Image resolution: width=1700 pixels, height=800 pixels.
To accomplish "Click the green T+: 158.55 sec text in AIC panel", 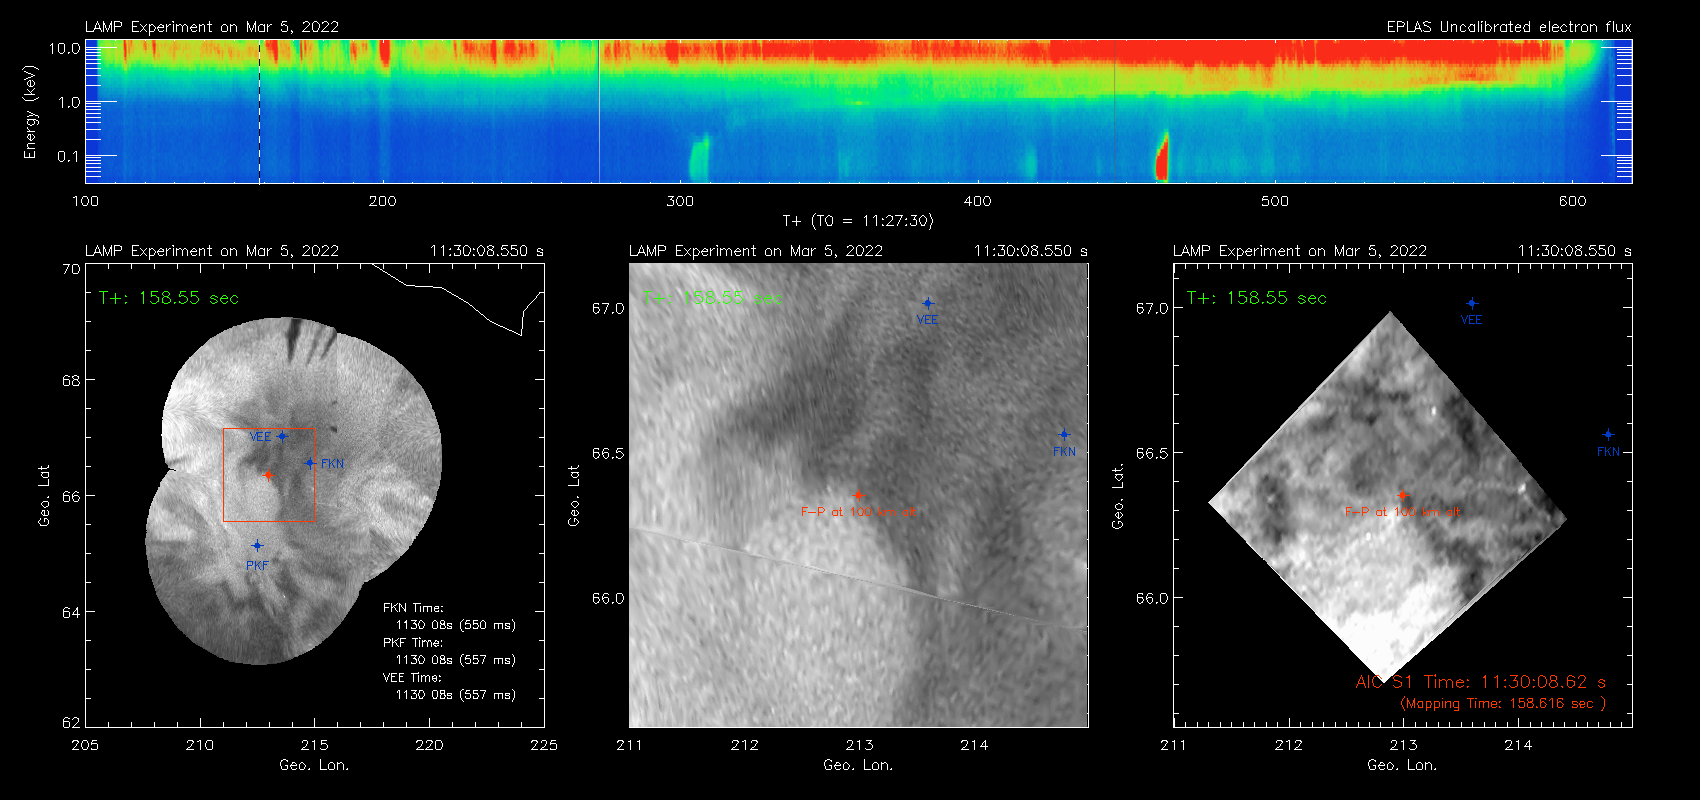I will coord(1257,298).
